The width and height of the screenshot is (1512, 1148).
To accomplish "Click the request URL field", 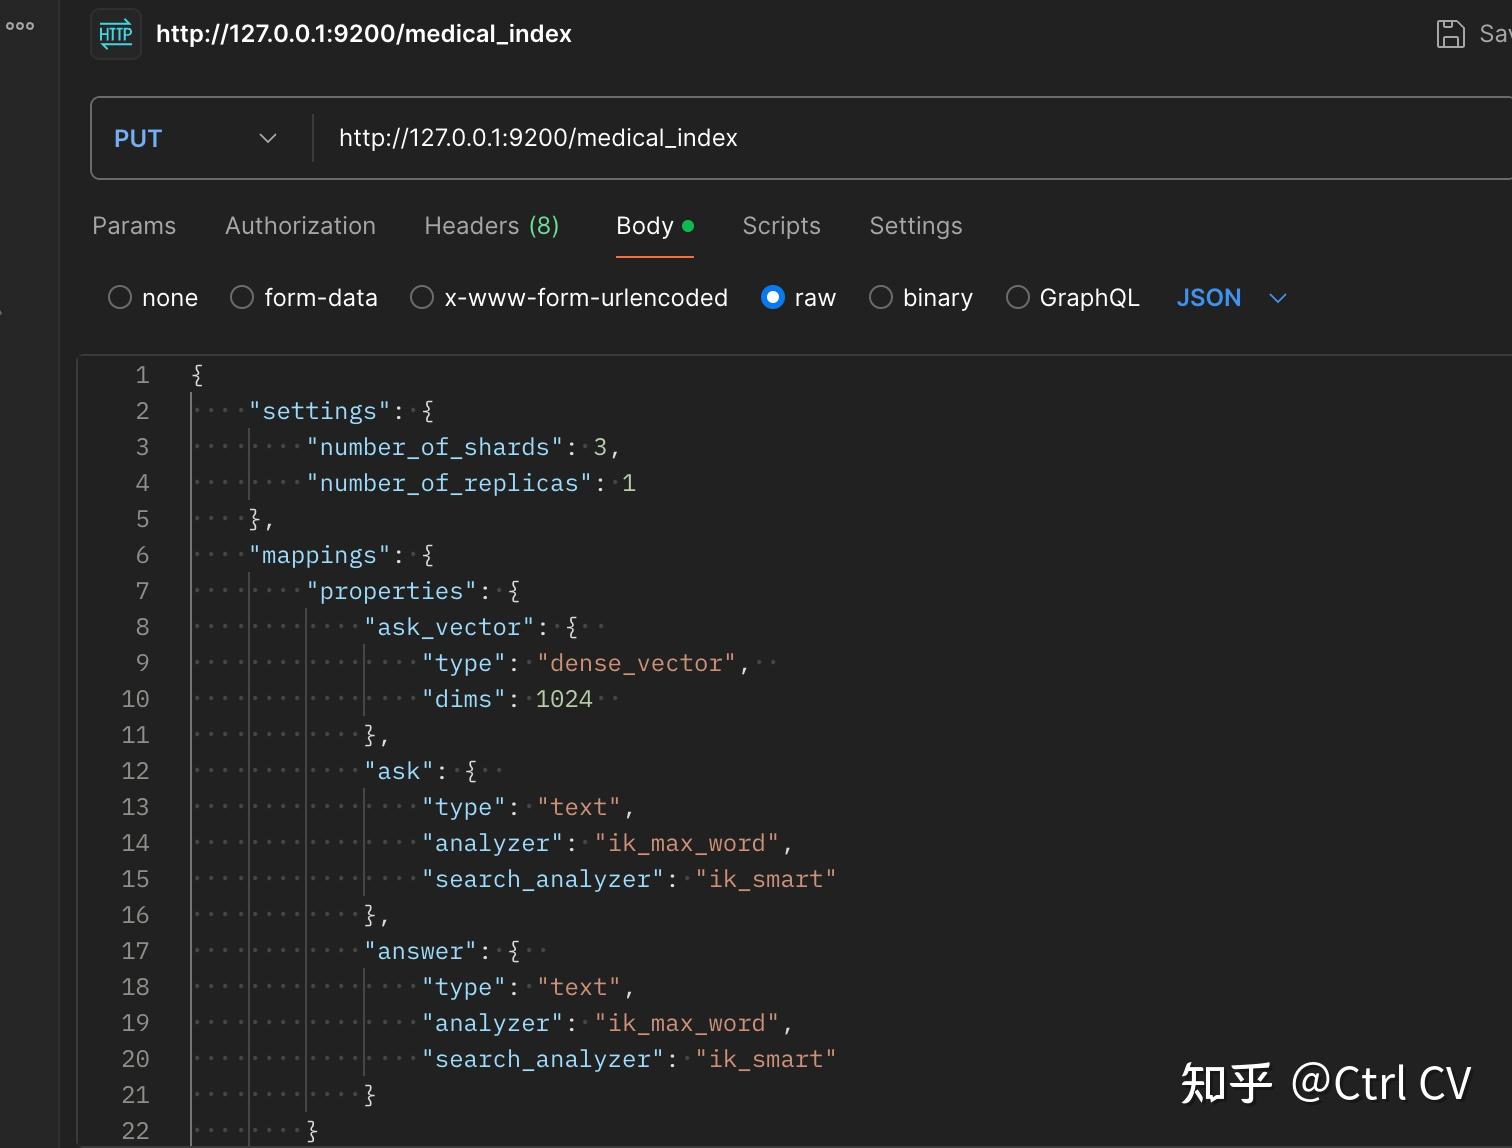I will point(700,138).
